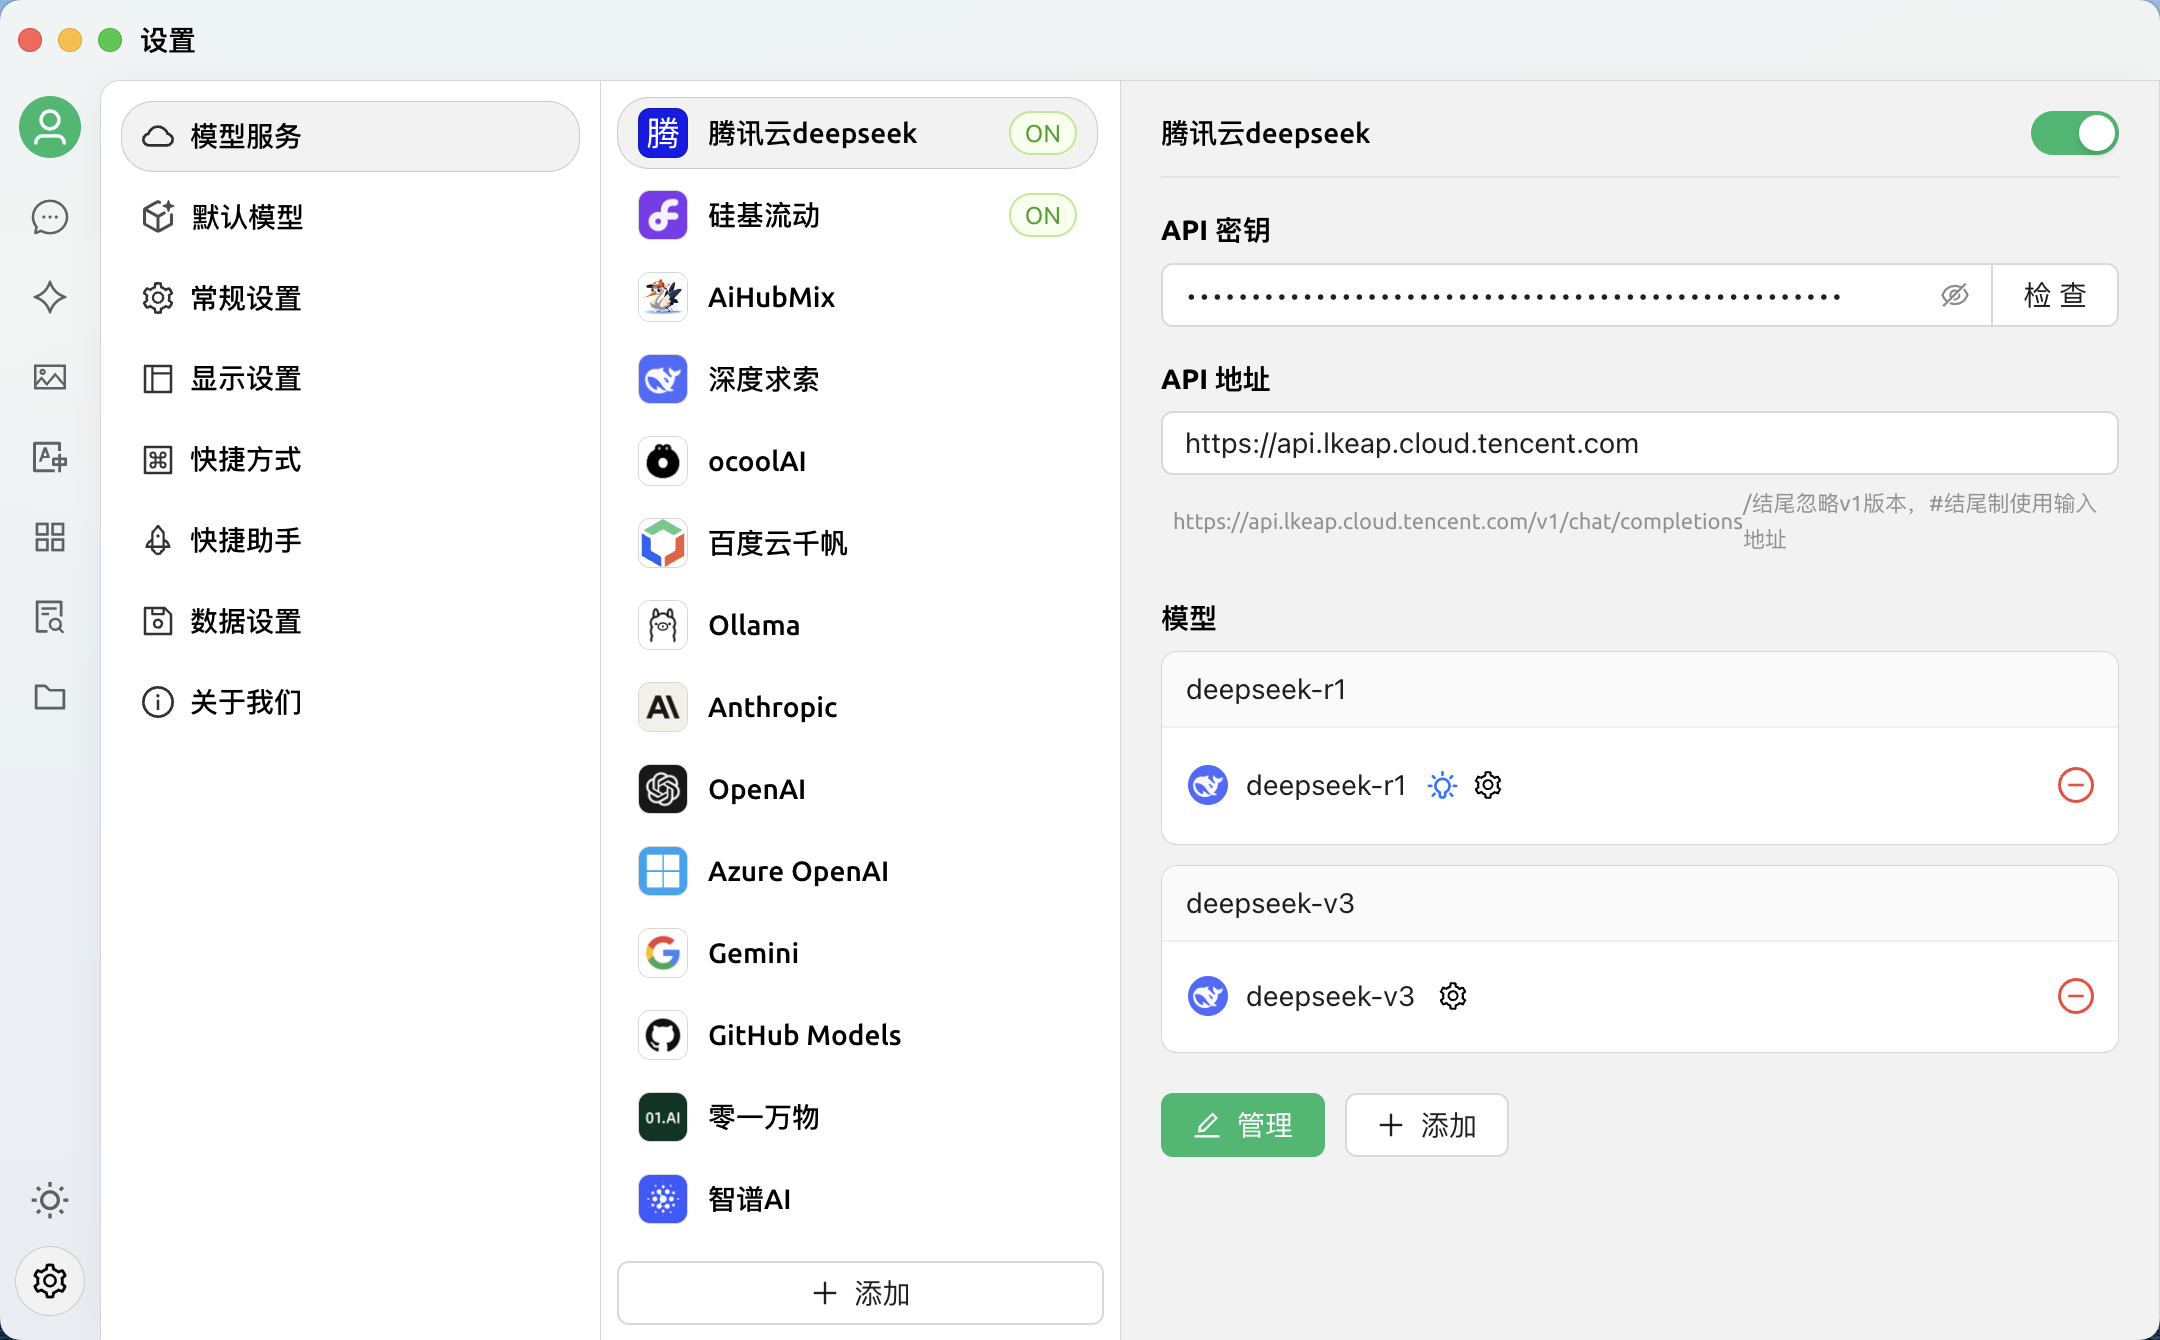Select AiHubMix provider

pyautogui.click(x=857, y=297)
